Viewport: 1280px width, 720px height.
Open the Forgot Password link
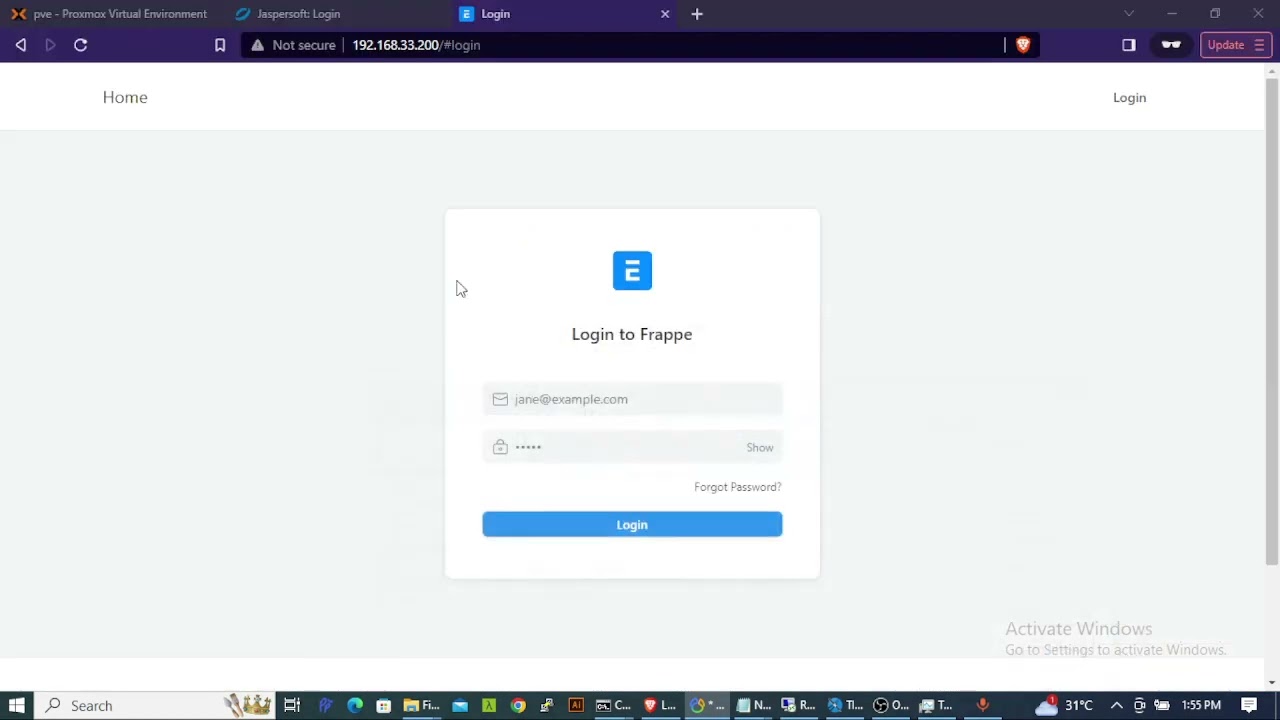[737, 487]
